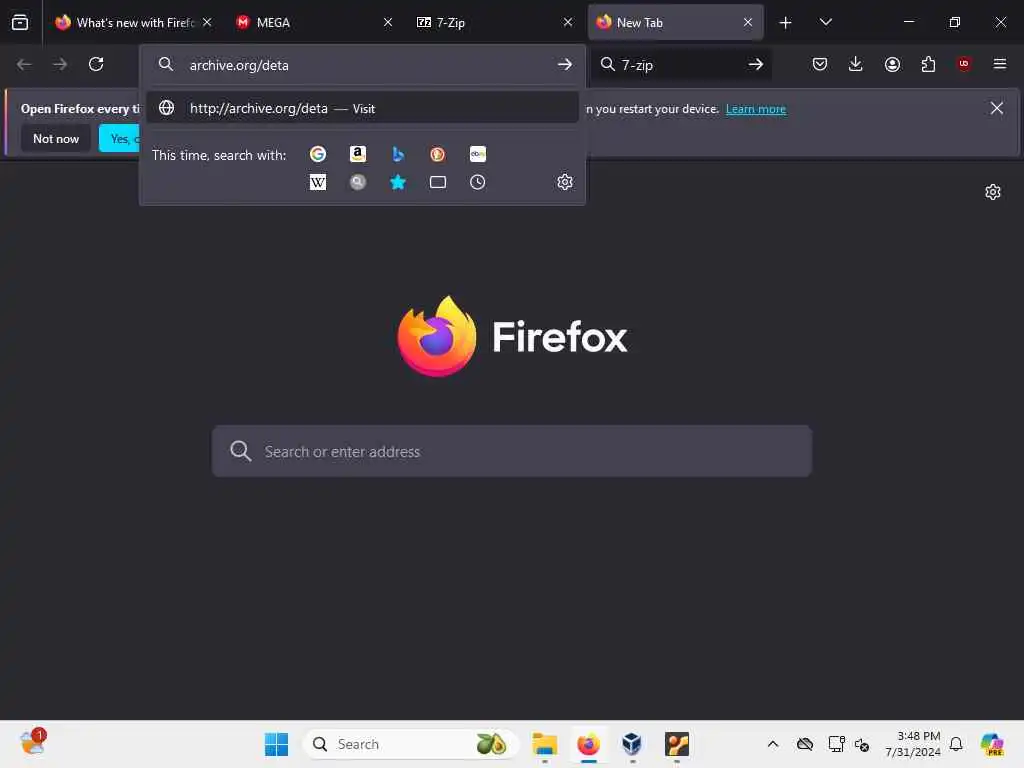Open Copilot preview from taskbar

(x=992, y=744)
